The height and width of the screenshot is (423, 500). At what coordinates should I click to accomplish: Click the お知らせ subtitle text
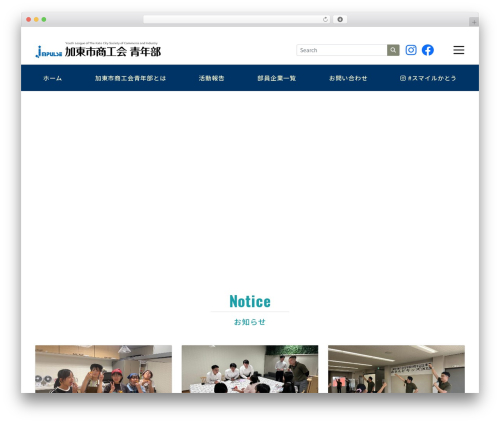tap(250, 322)
